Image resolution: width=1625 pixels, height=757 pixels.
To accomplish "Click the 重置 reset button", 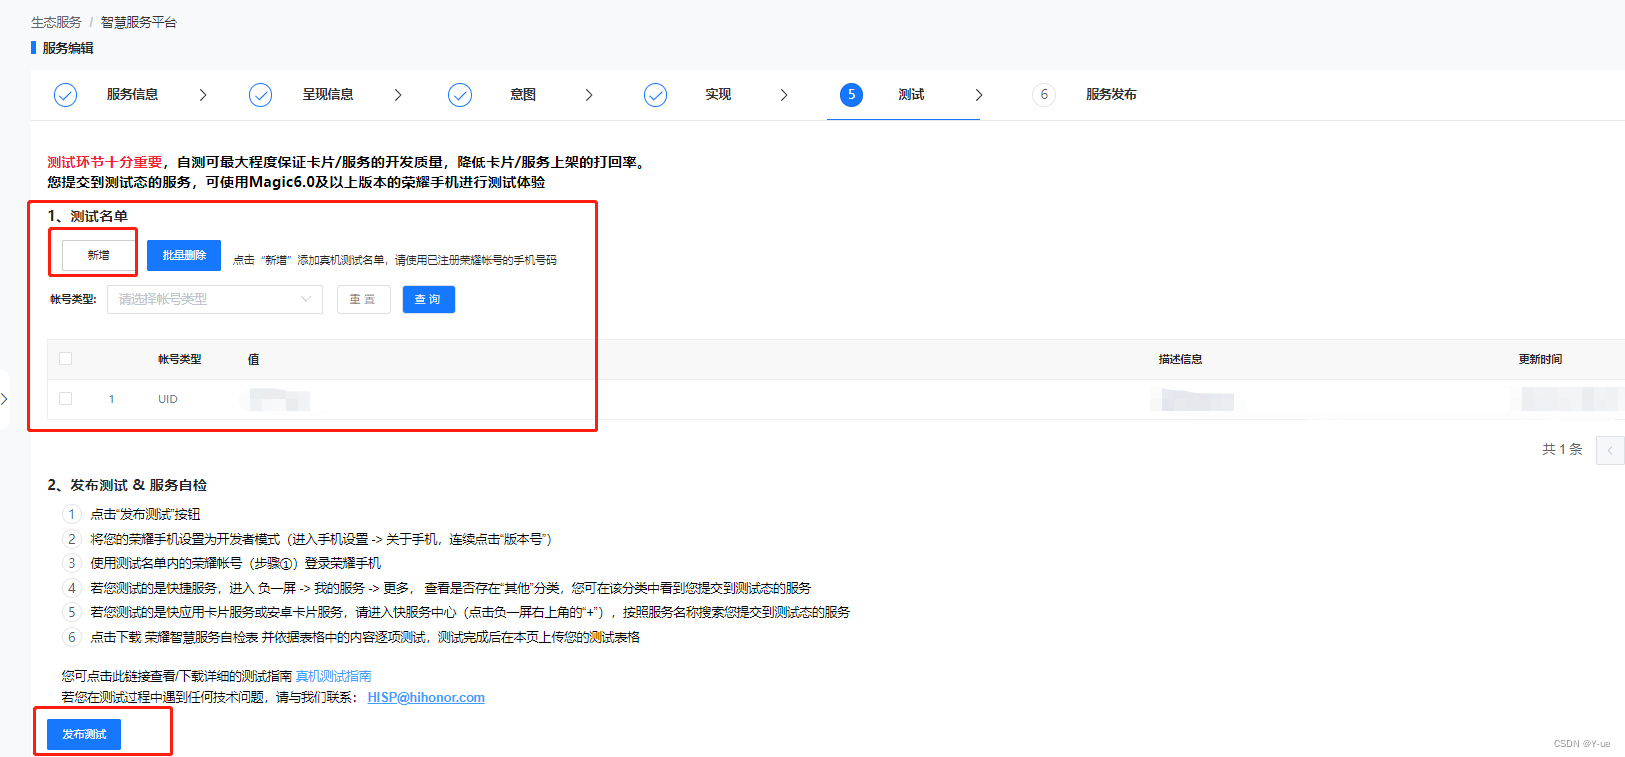I will (363, 299).
